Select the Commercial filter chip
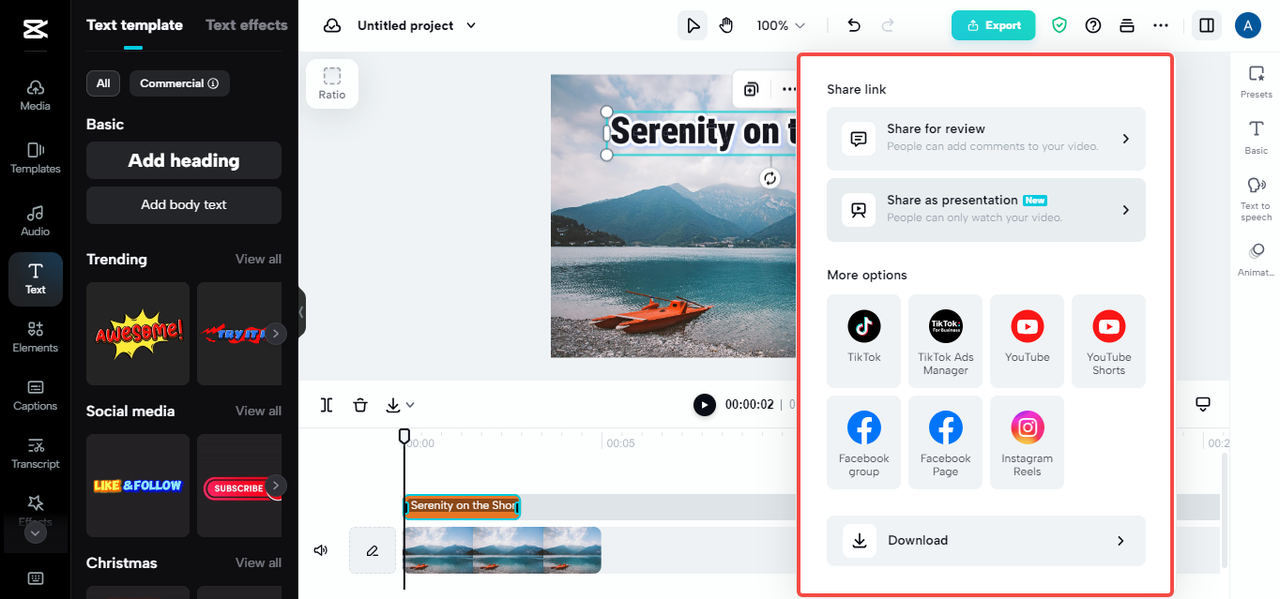 [x=179, y=83]
